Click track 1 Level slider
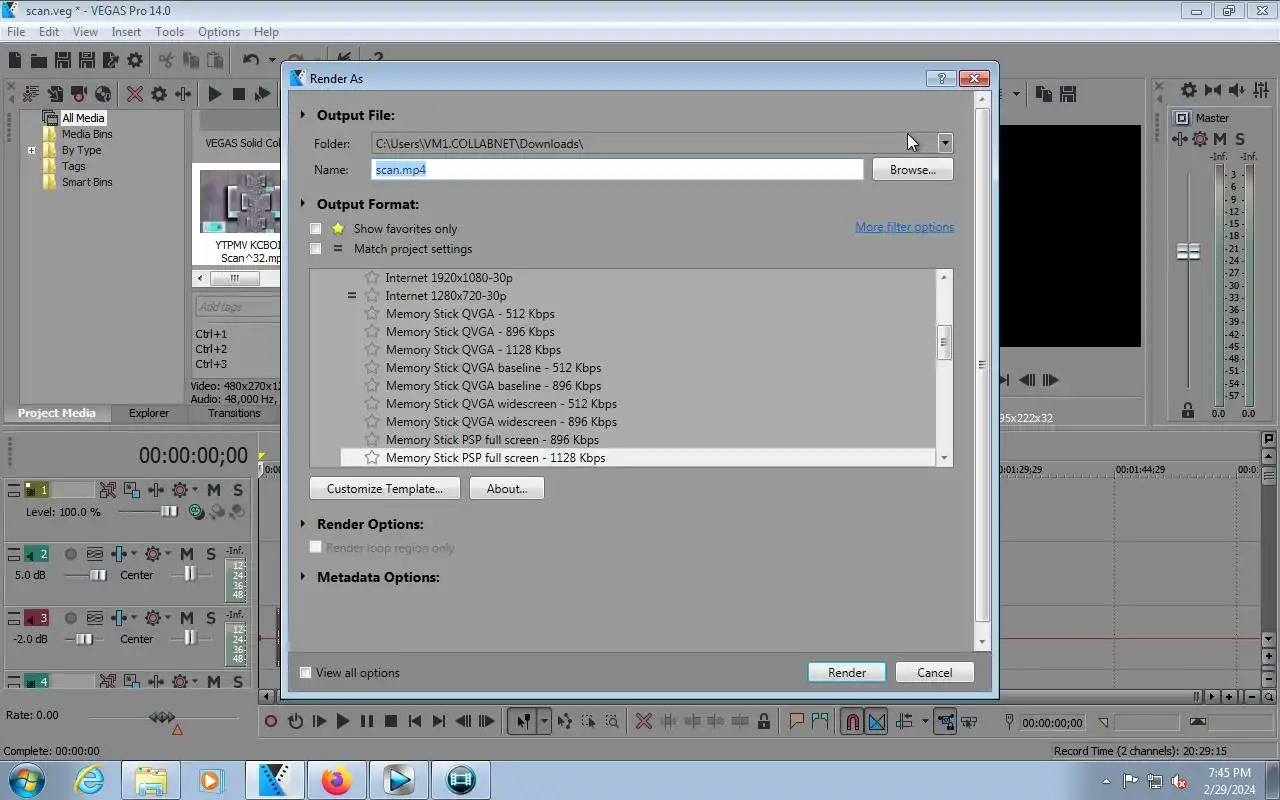Screen dimensions: 1280x800 tap(169, 512)
